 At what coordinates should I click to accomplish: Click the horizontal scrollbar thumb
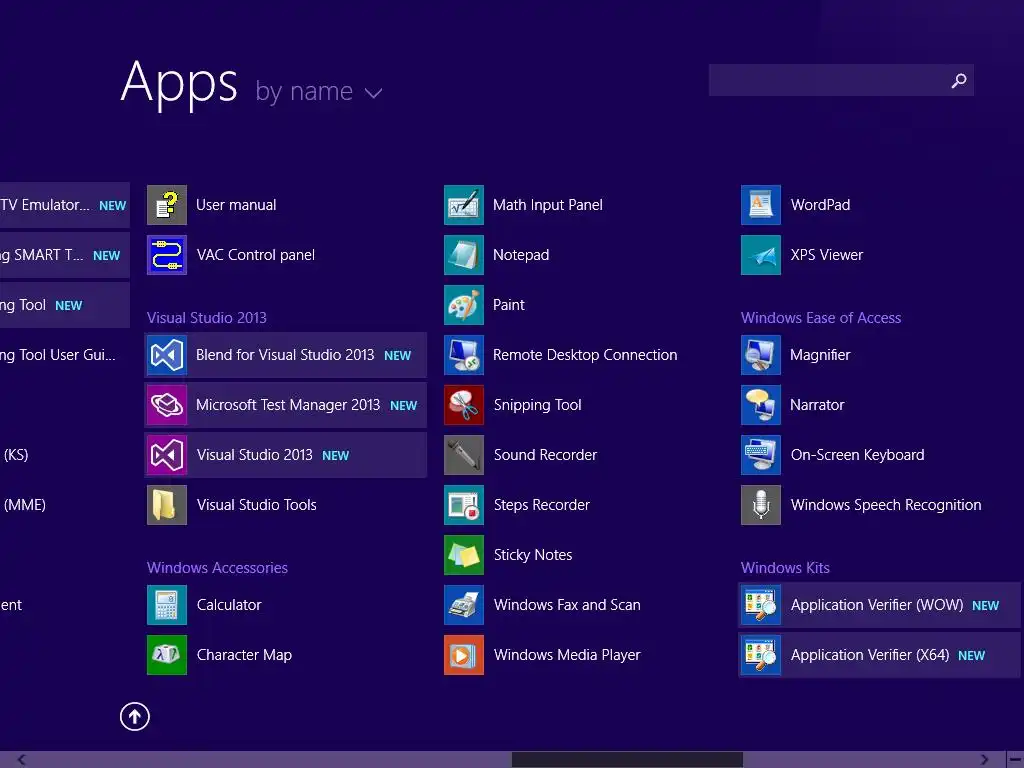click(627, 760)
